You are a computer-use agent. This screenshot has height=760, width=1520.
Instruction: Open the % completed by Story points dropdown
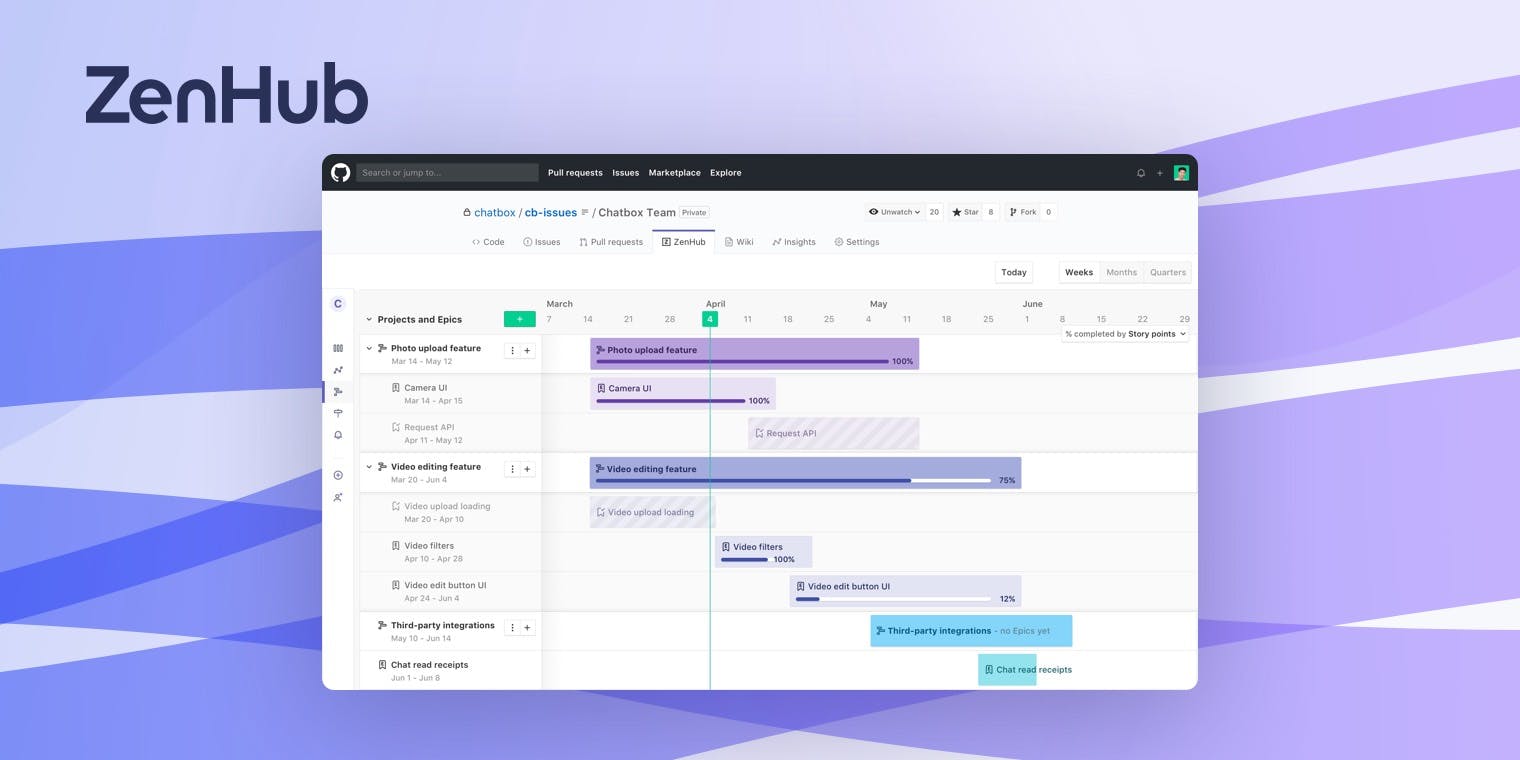tap(1125, 334)
